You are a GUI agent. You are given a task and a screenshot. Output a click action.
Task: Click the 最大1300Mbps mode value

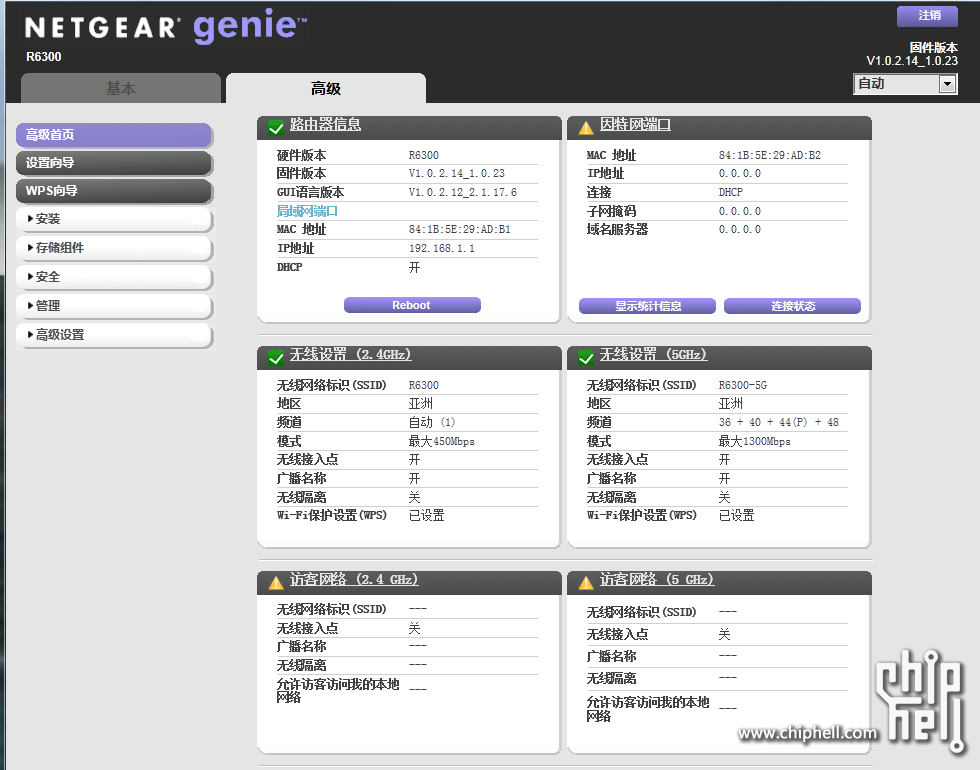pos(754,441)
